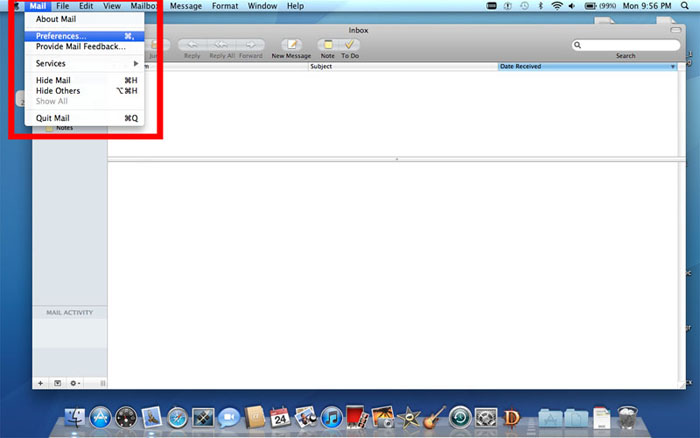700x438 pixels.
Task: Open Time Machine from the Dock
Action: [460, 418]
